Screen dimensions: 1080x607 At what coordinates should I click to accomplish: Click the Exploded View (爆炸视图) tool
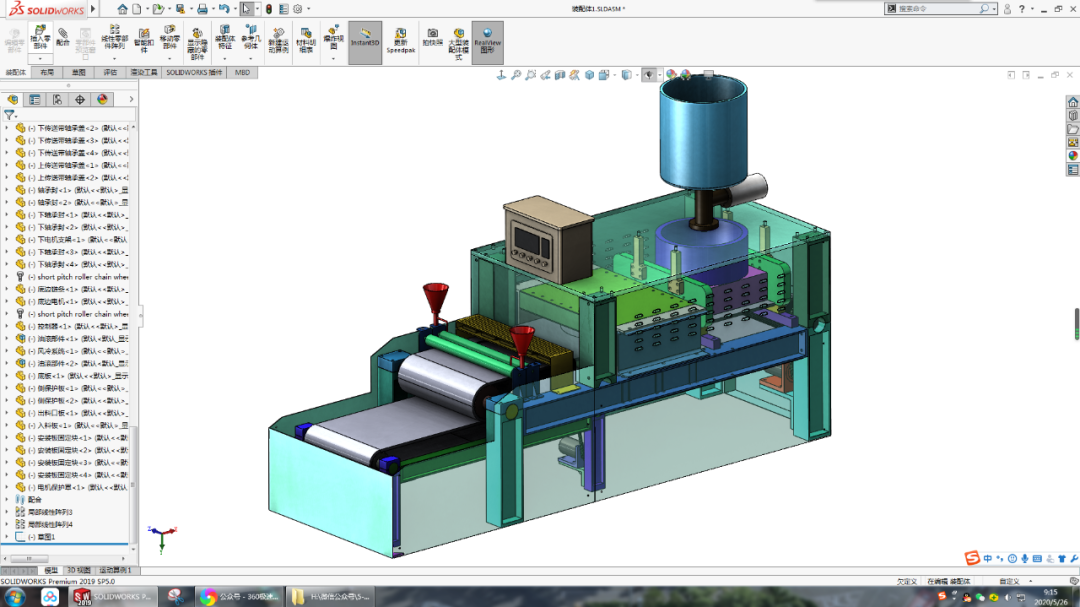pos(333,37)
